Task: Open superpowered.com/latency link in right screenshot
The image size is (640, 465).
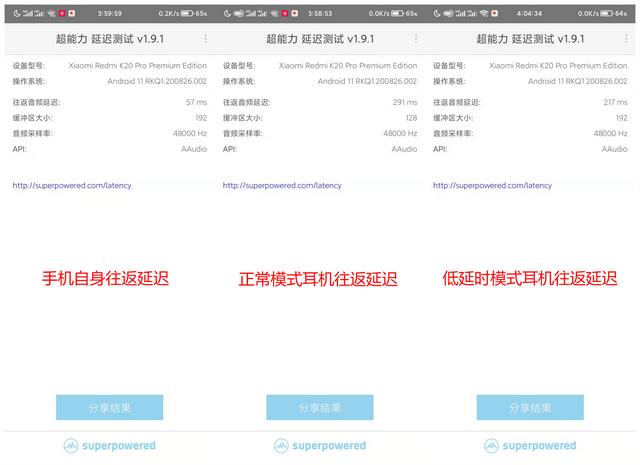Action: coord(492,185)
